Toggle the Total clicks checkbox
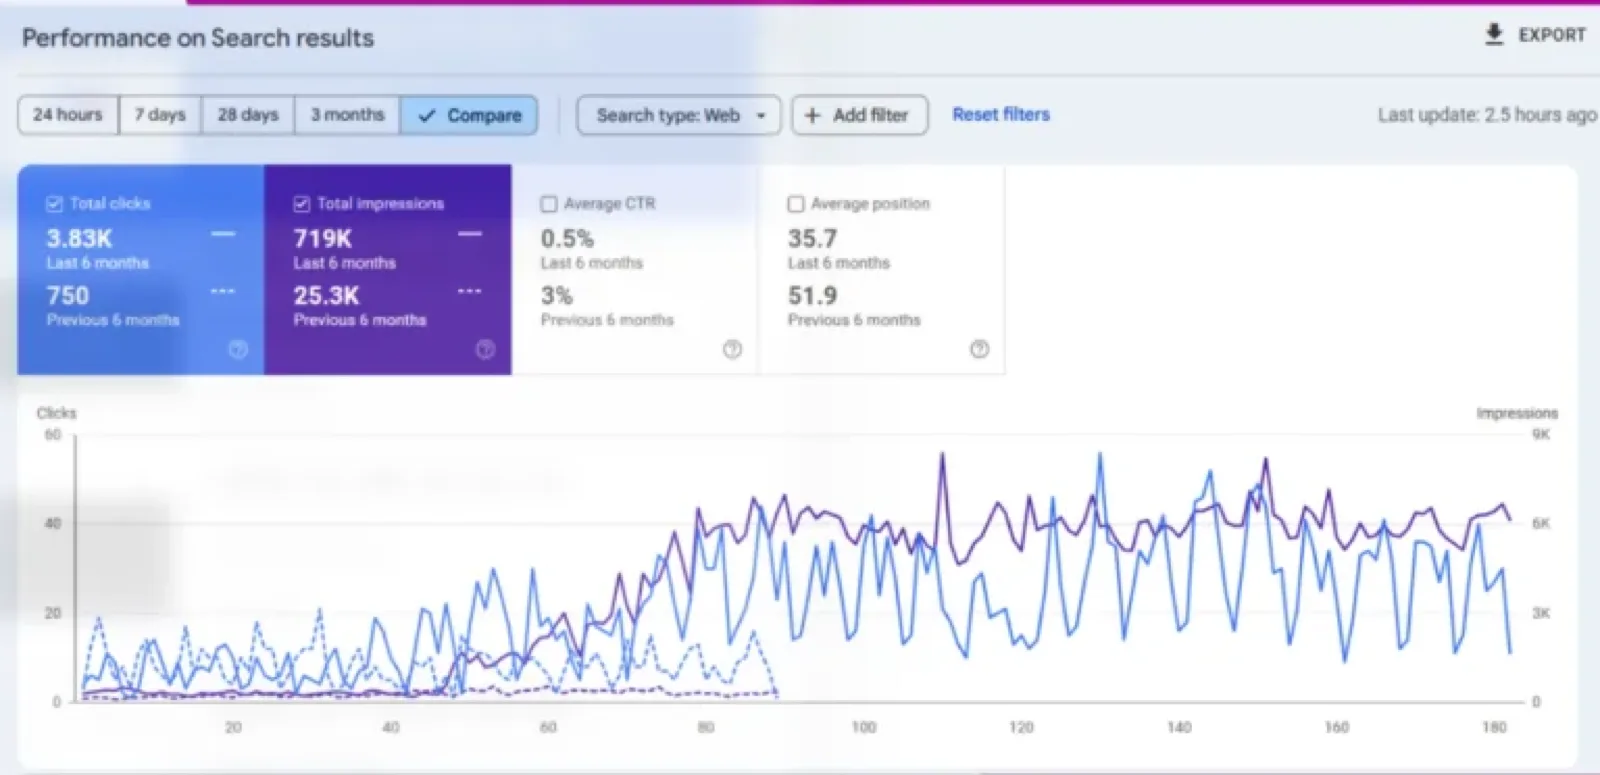Screen dimensions: 1600x775 (x=54, y=204)
